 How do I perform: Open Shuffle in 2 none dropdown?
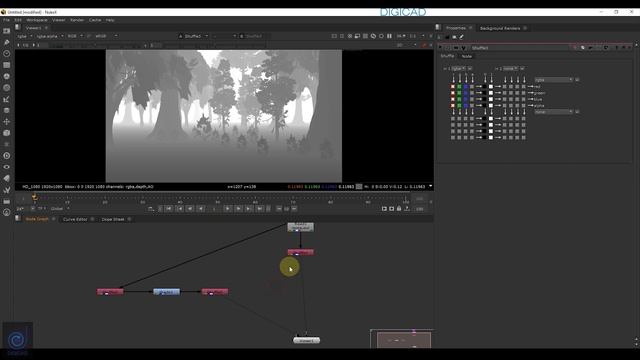(x=510, y=69)
